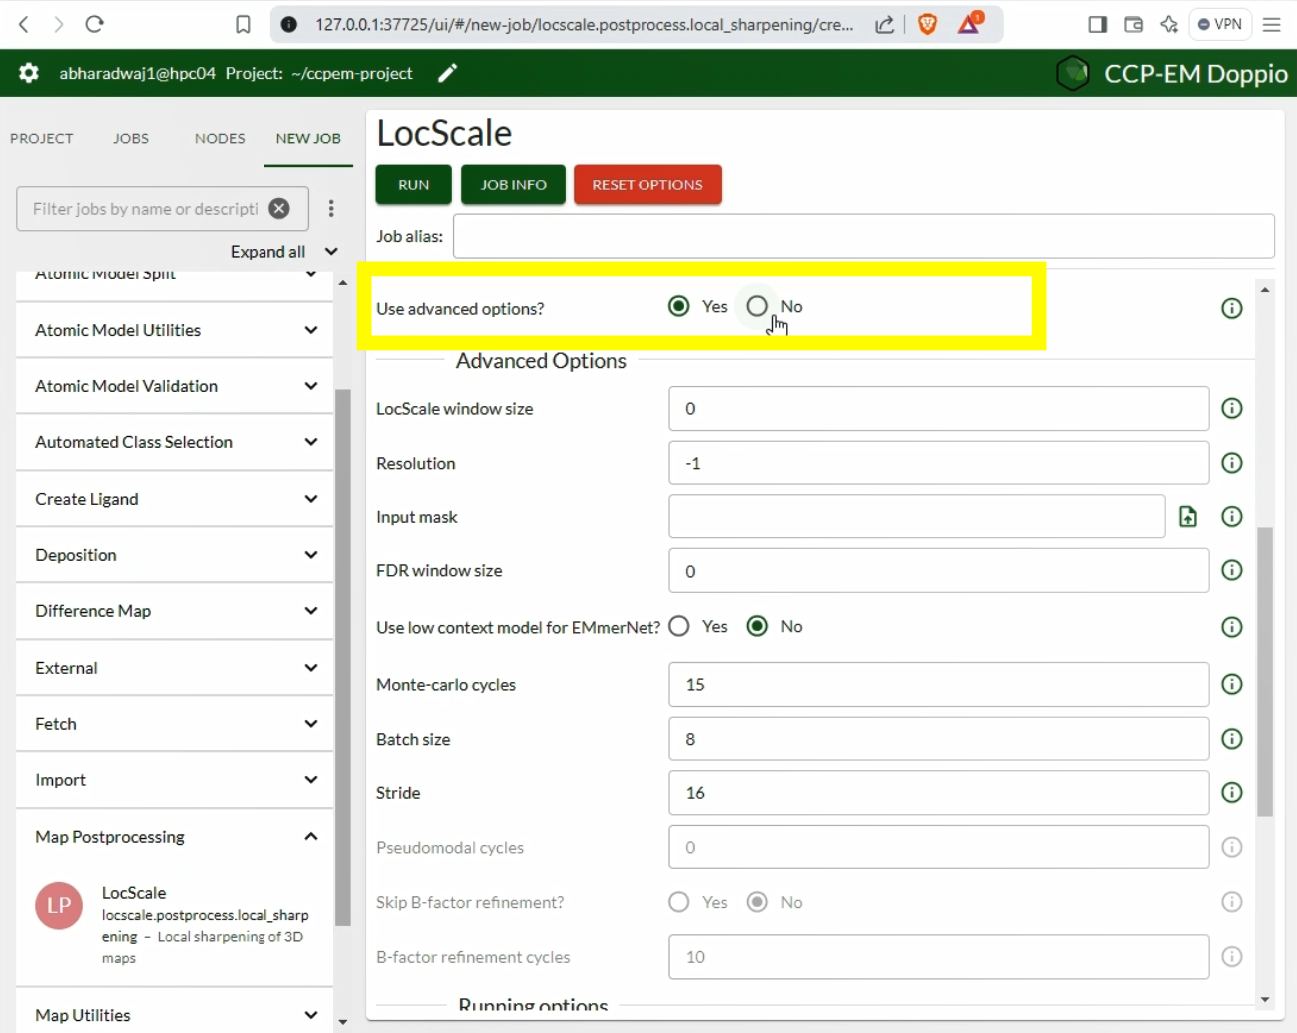Click the browser address bar URL
The image size is (1297, 1033).
584,24
